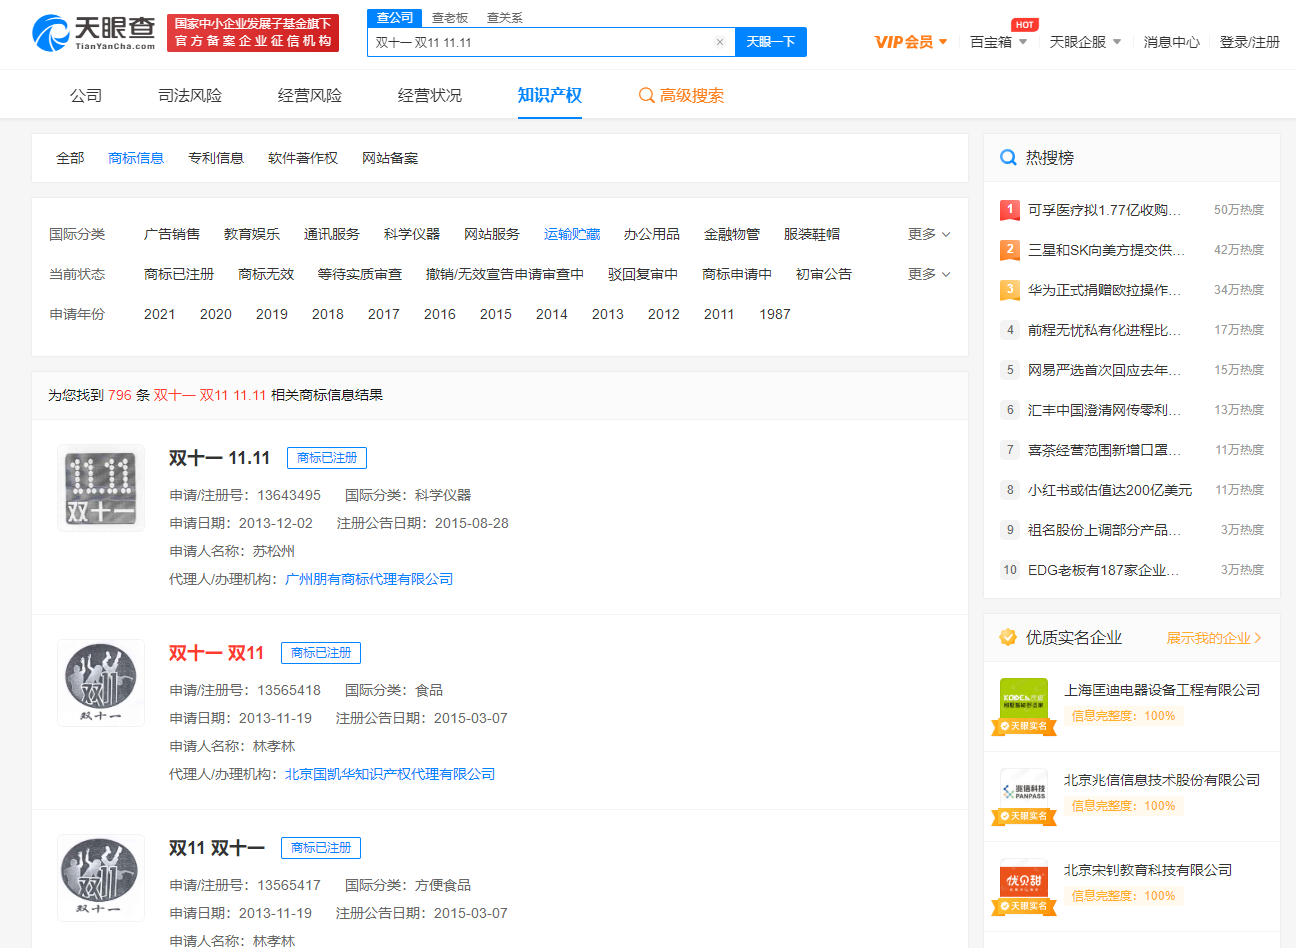Open hot search 华为正式捐赠欧拉操作
The image size is (1296, 948).
(1105, 290)
